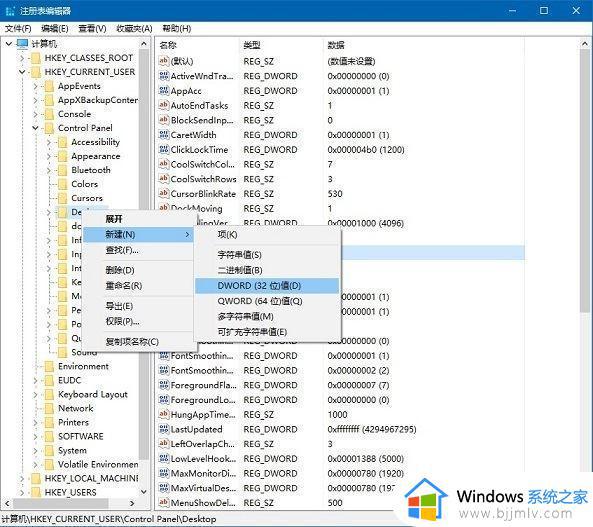Collapse the 计算机 root node
The width and height of the screenshot is (593, 527).
pos(9,44)
